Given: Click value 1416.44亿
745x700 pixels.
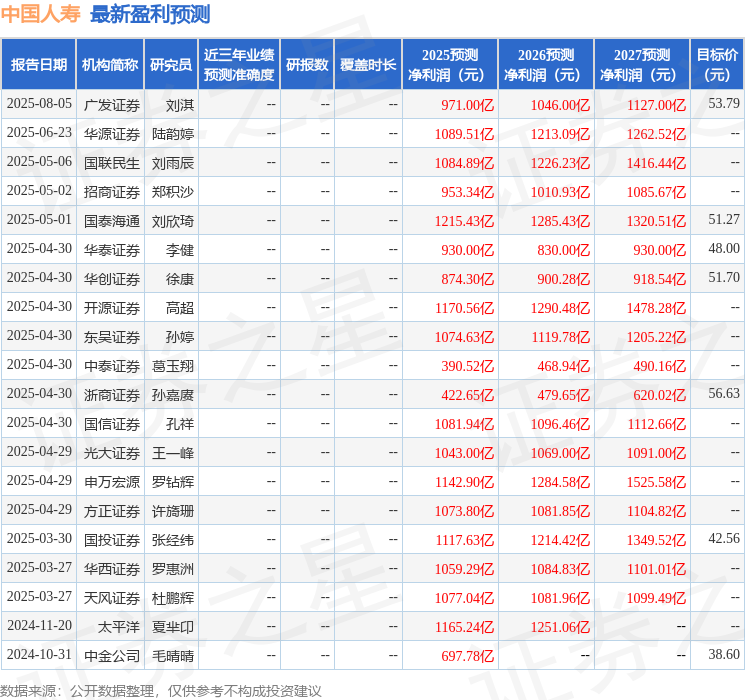Looking at the screenshot, I should 656,163.
